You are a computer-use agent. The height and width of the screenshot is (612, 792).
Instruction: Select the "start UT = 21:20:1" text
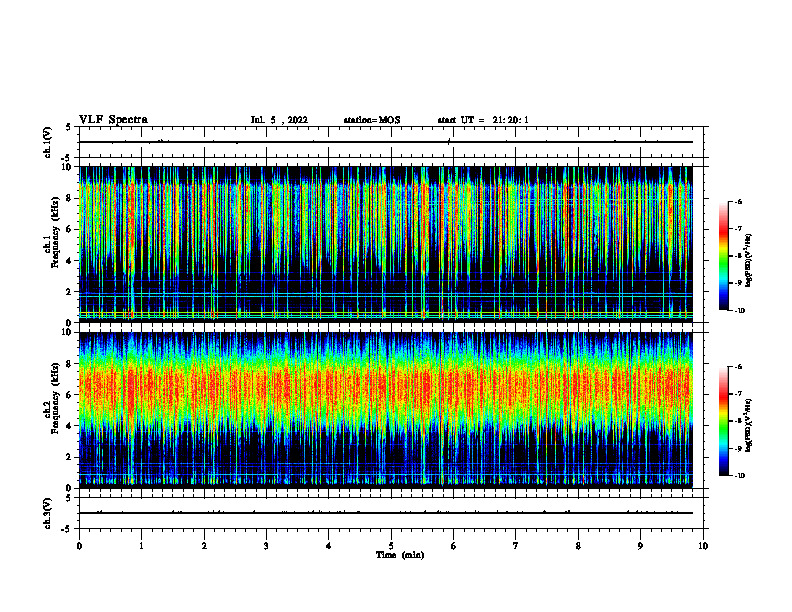tap(483, 120)
